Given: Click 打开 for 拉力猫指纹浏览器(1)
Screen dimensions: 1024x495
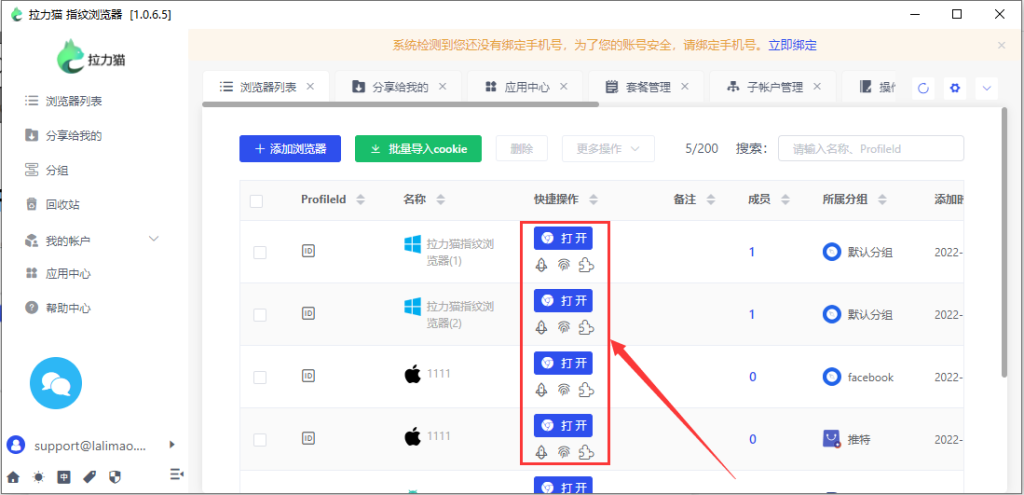Looking at the screenshot, I should pyautogui.click(x=563, y=238).
